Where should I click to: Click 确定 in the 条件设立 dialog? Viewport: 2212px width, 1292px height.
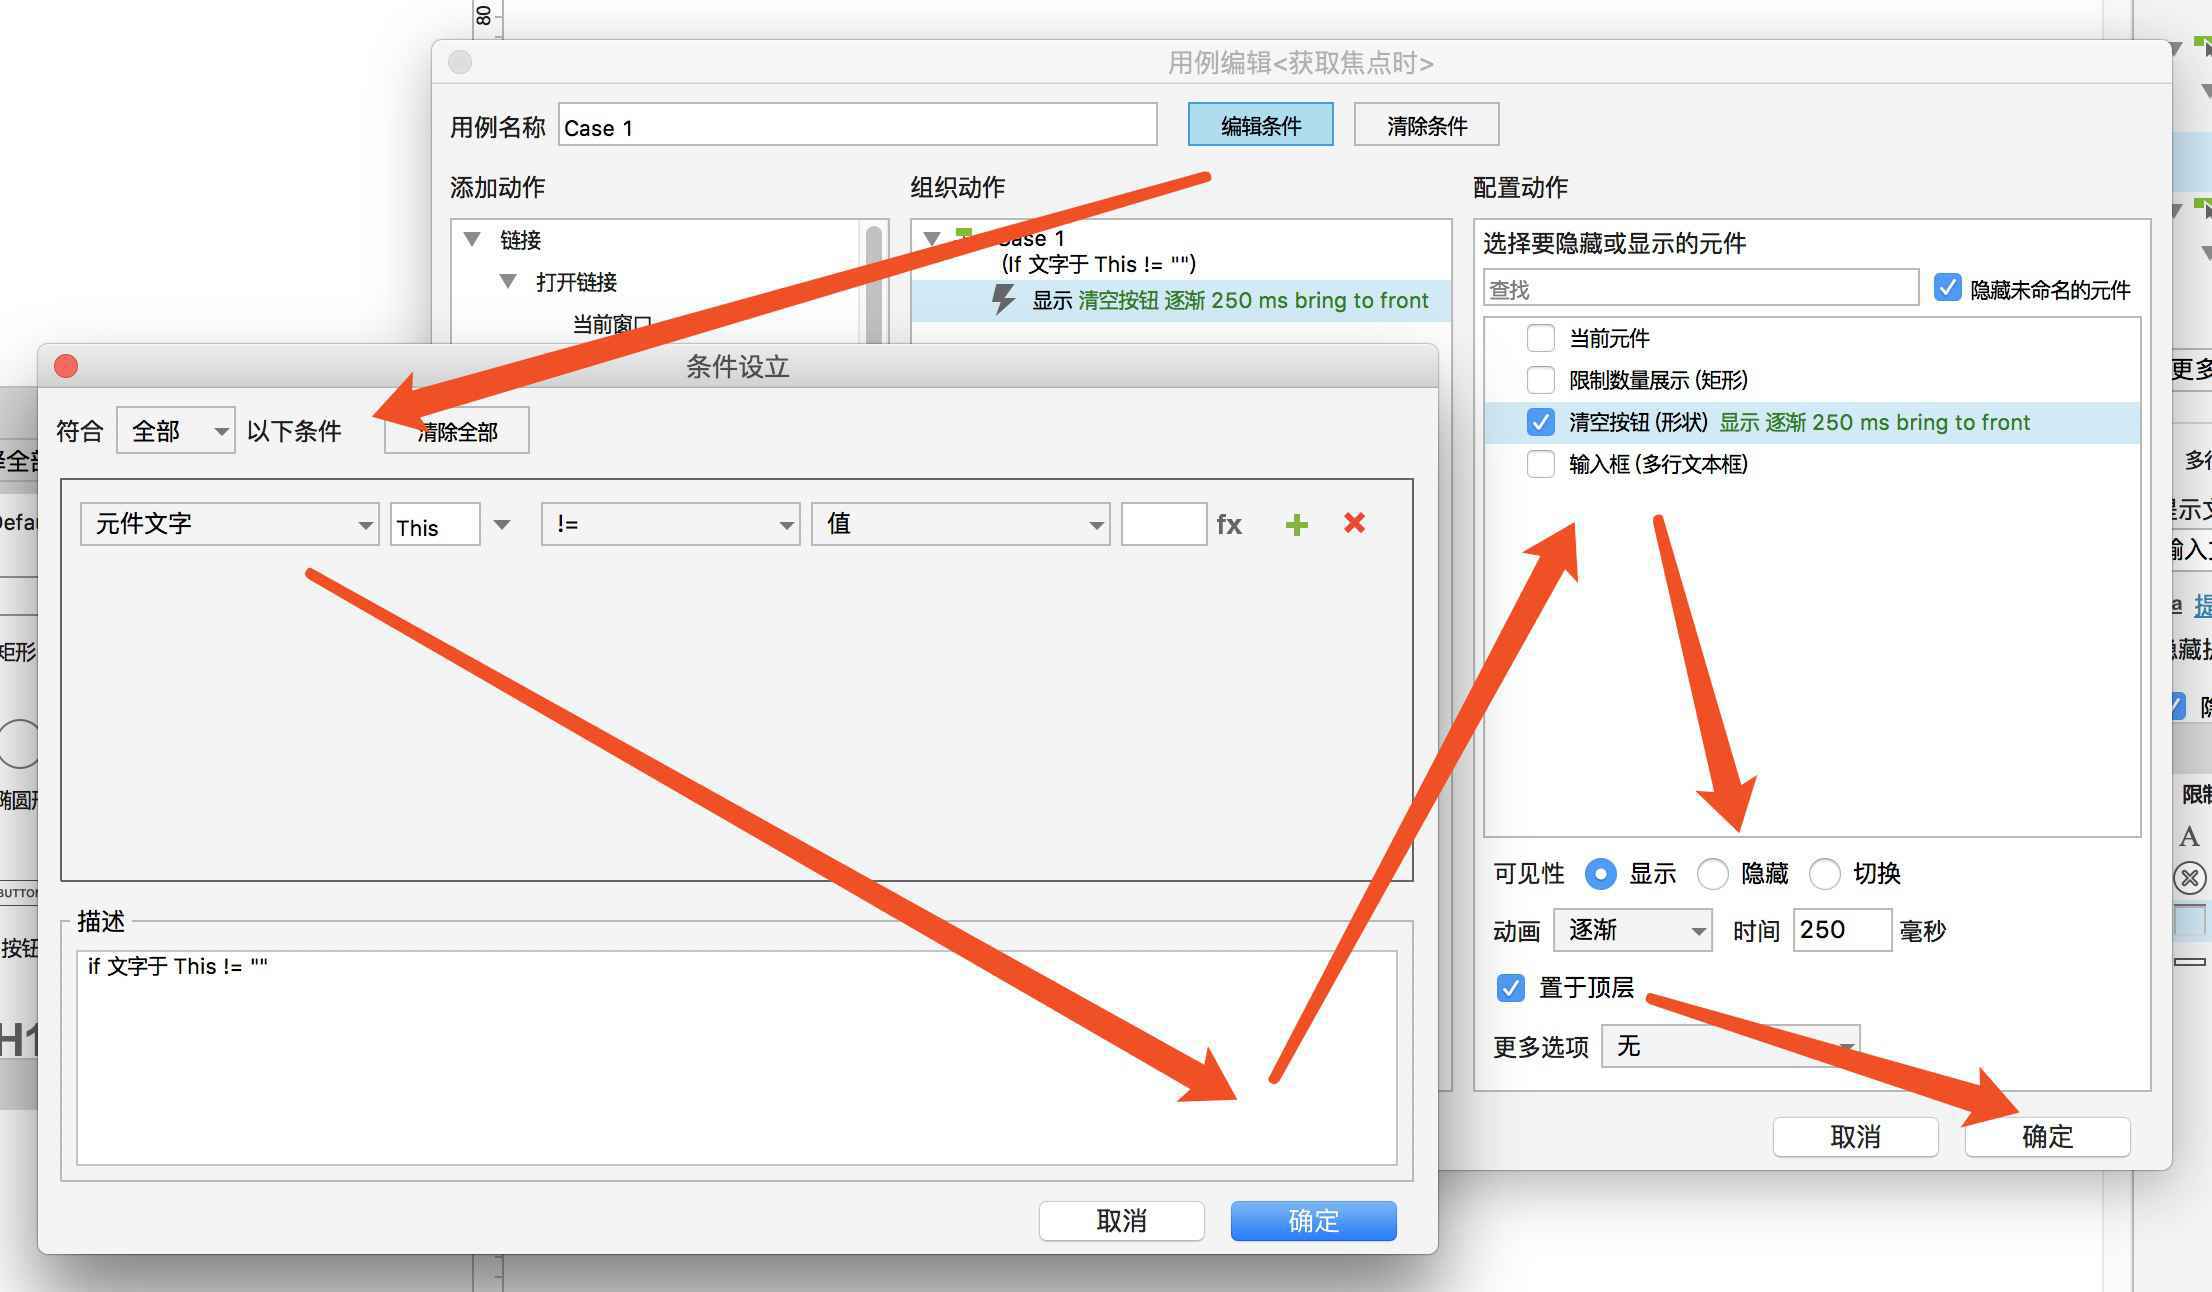pos(1313,1221)
